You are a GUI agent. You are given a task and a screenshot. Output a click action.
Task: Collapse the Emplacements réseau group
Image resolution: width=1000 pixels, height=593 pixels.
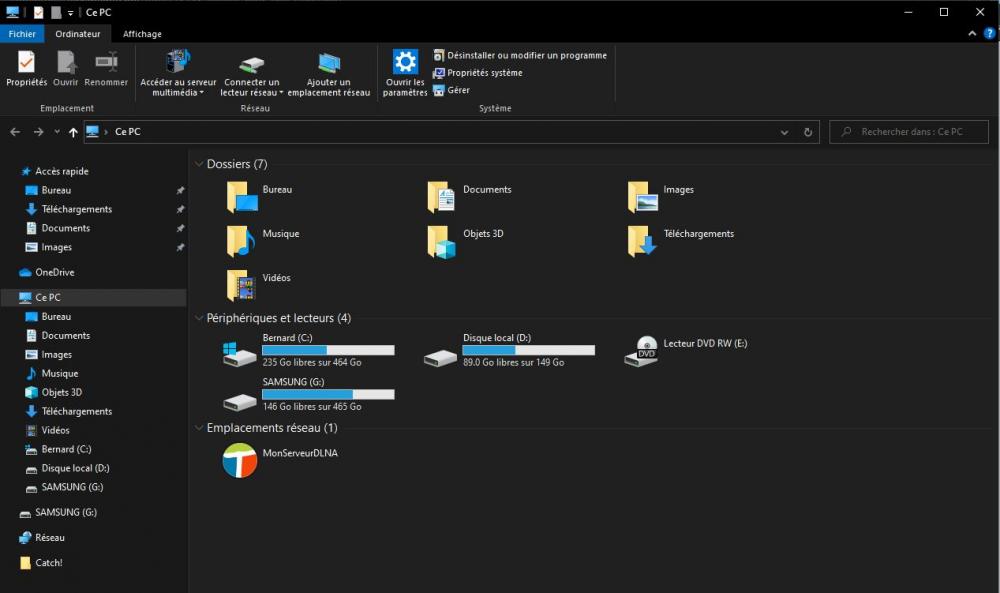coord(198,428)
